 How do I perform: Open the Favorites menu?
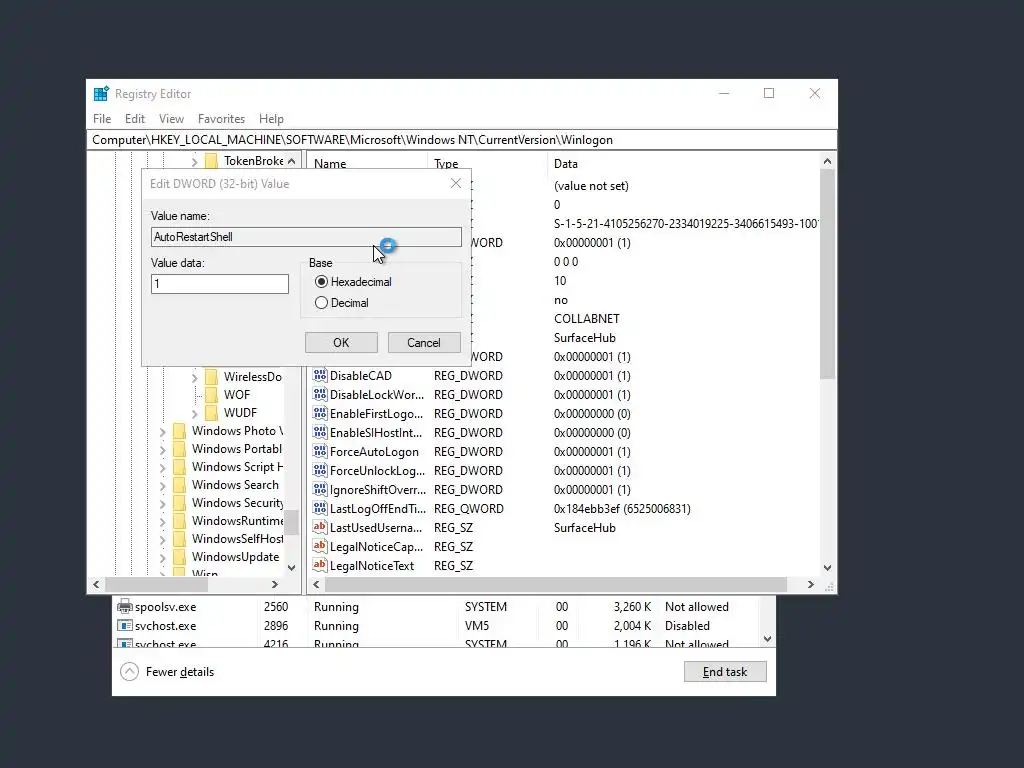click(x=221, y=119)
